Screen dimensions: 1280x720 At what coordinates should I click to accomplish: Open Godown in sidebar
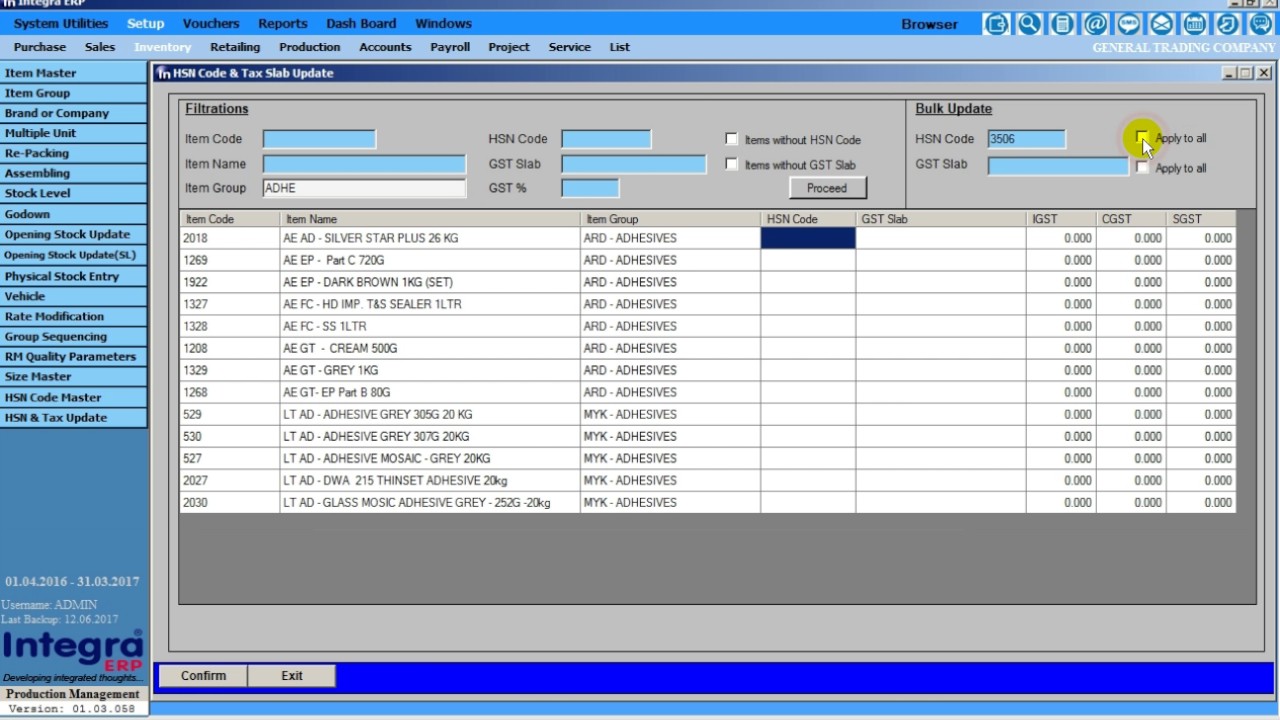[x=74, y=214]
